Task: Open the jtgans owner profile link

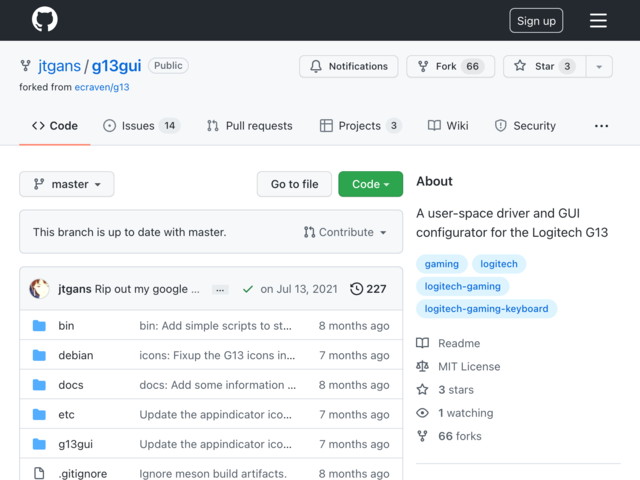Action: point(60,66)
